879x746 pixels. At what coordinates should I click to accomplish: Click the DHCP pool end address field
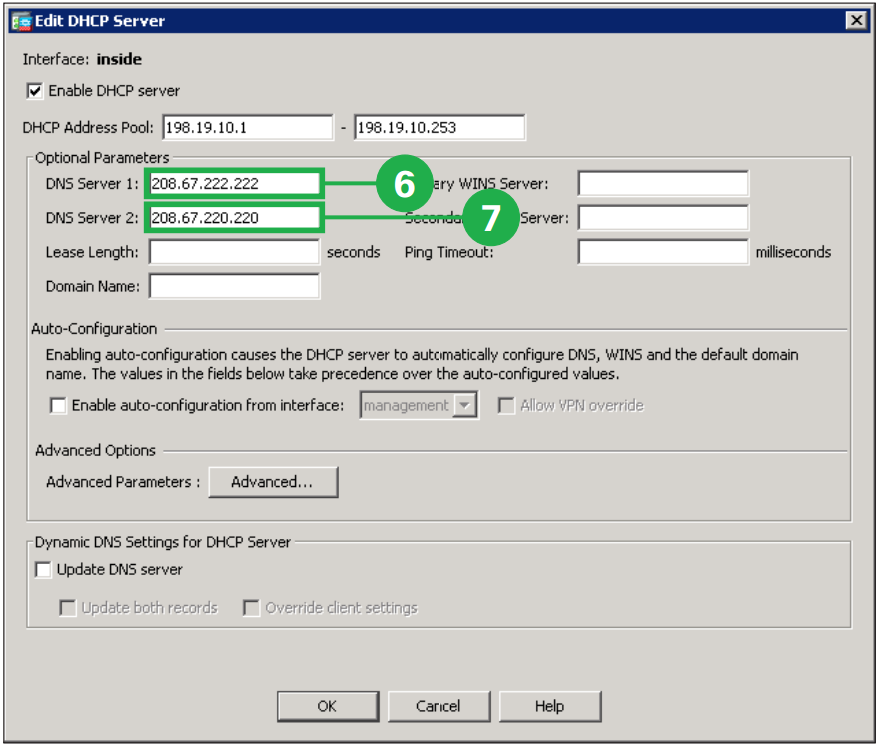[x=439, y=128]
